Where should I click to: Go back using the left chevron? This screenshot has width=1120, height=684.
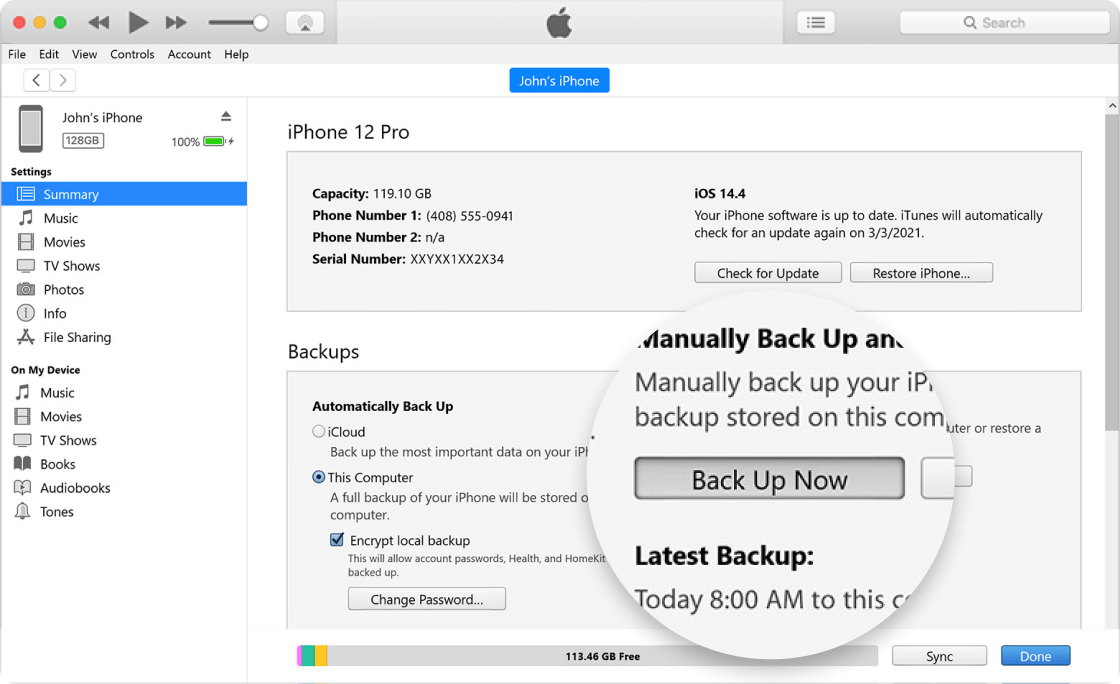pos(36,81)
